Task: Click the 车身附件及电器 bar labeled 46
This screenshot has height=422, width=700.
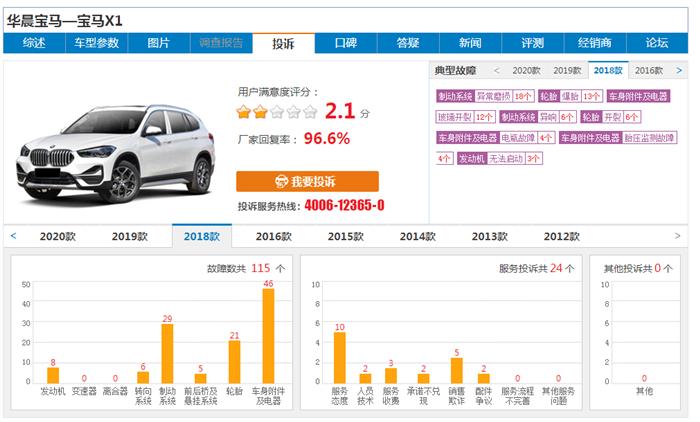Action: [268, 336]
